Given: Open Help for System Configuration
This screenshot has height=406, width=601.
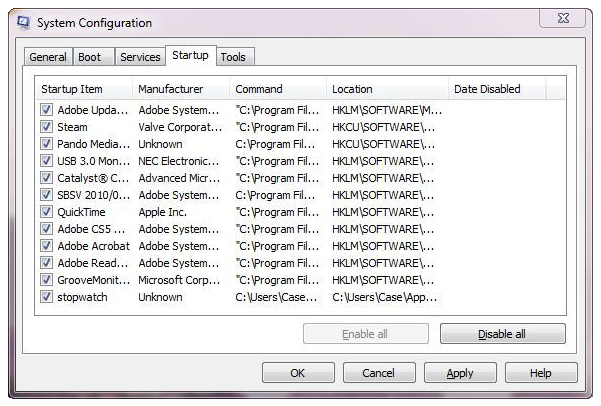Looking at the screenshot, I should pos(541,373).
